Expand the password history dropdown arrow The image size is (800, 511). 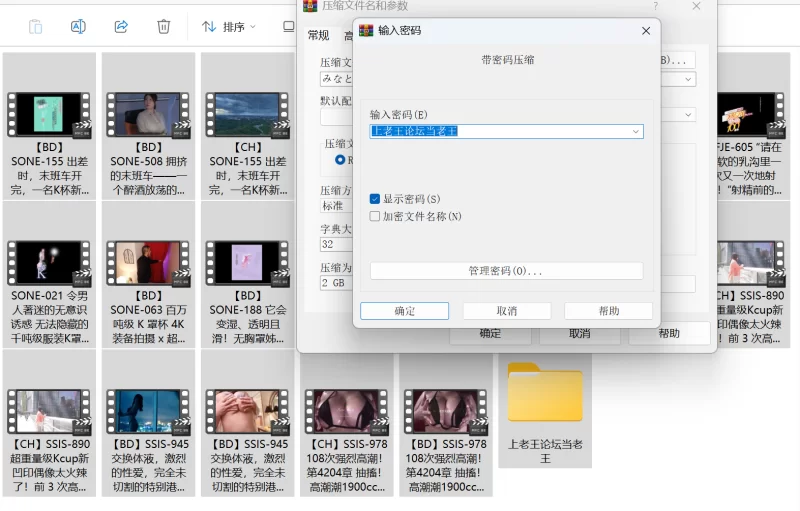[636, 132]
